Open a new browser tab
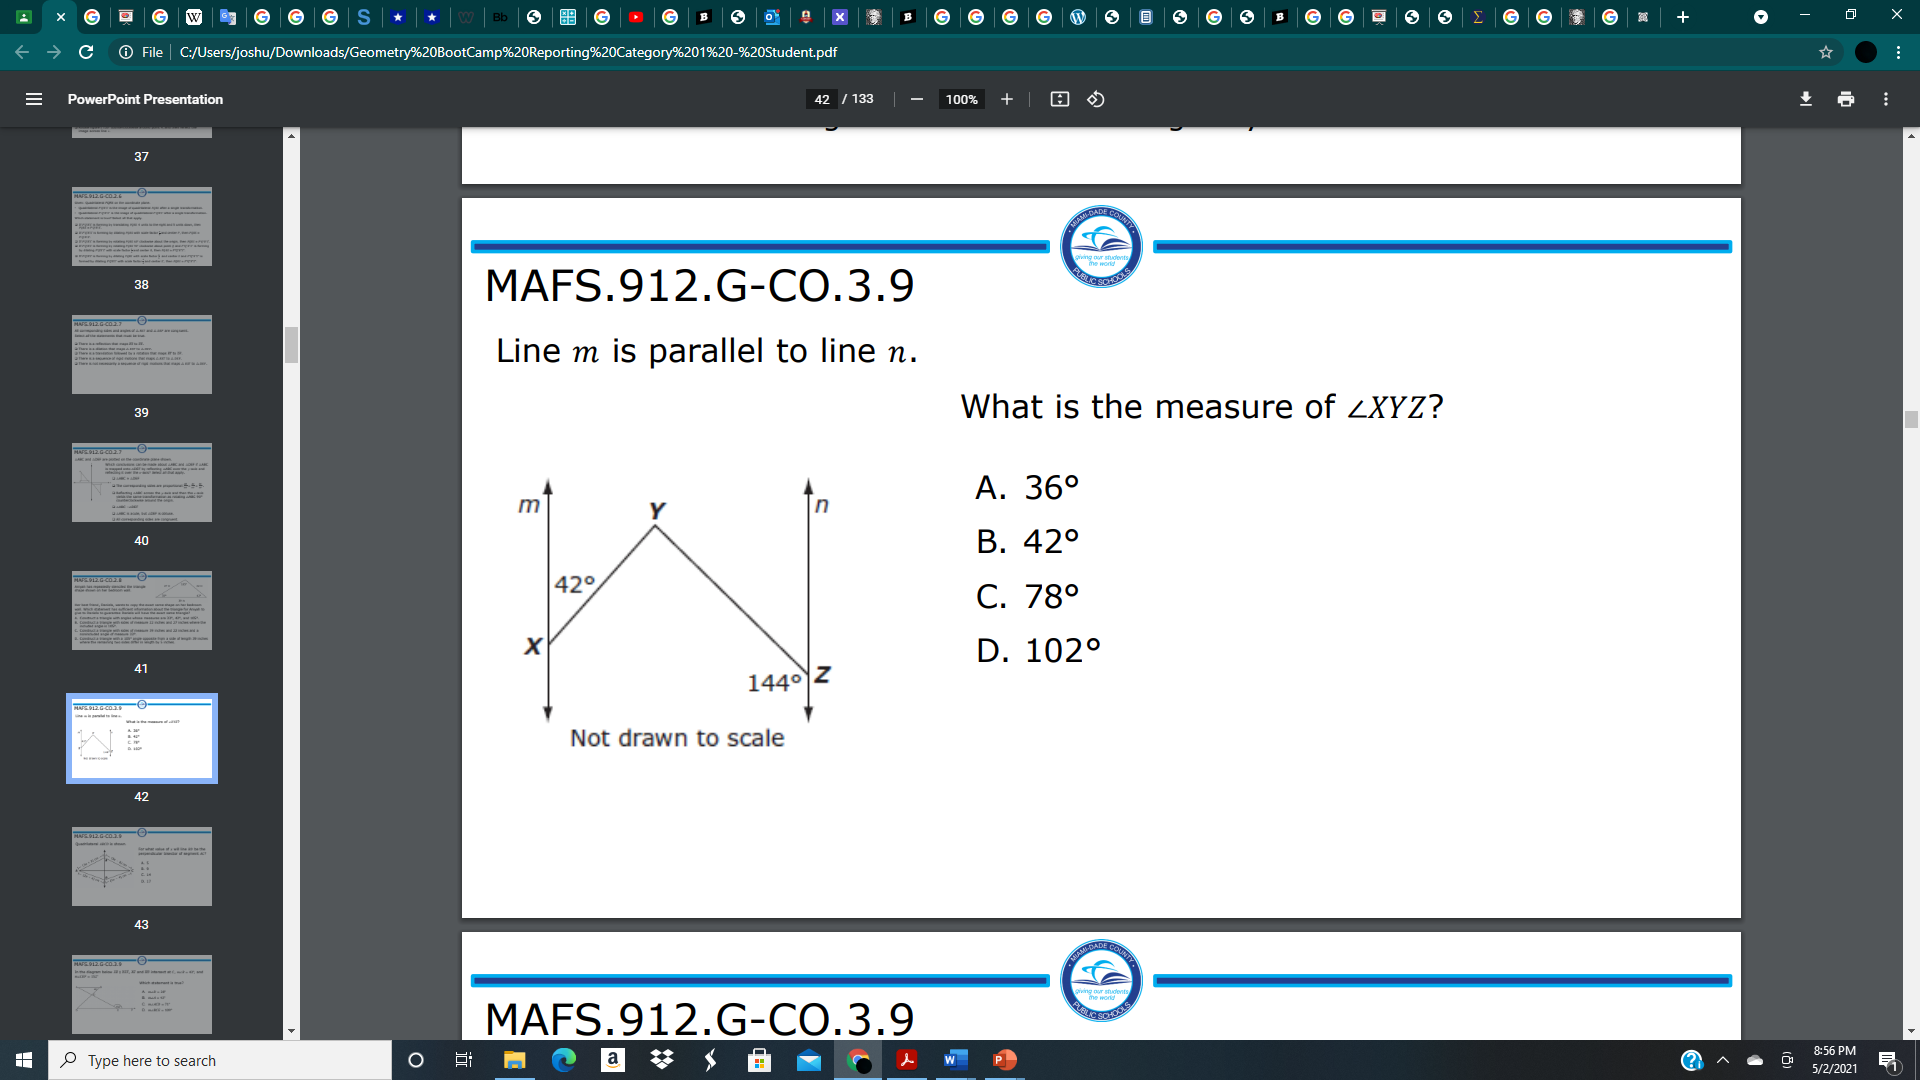Screen dimensions: 1920x1080 (x=1683, y=17)
